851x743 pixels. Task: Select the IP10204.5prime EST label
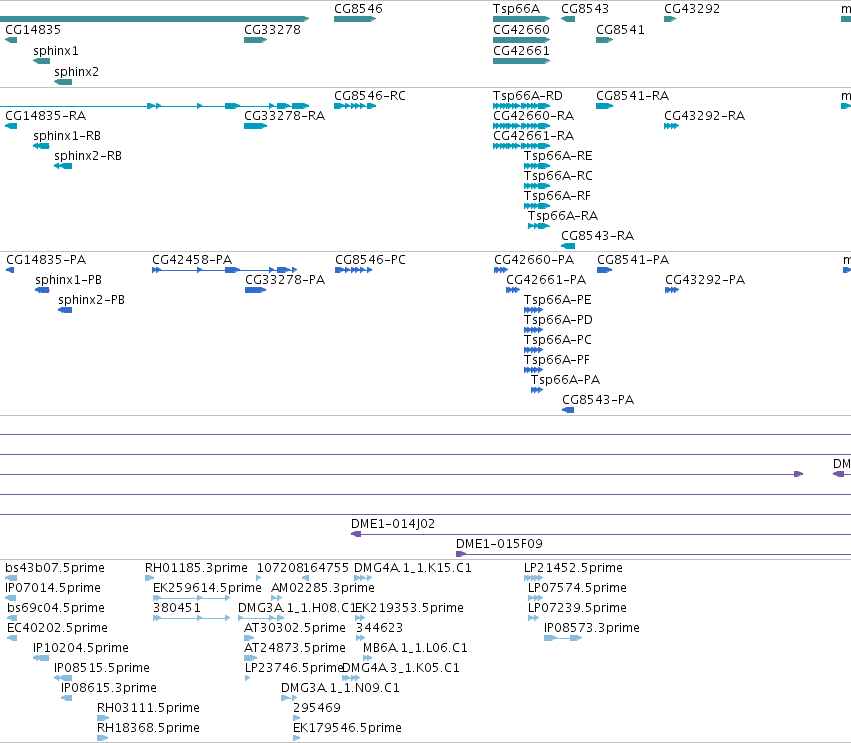81,648
